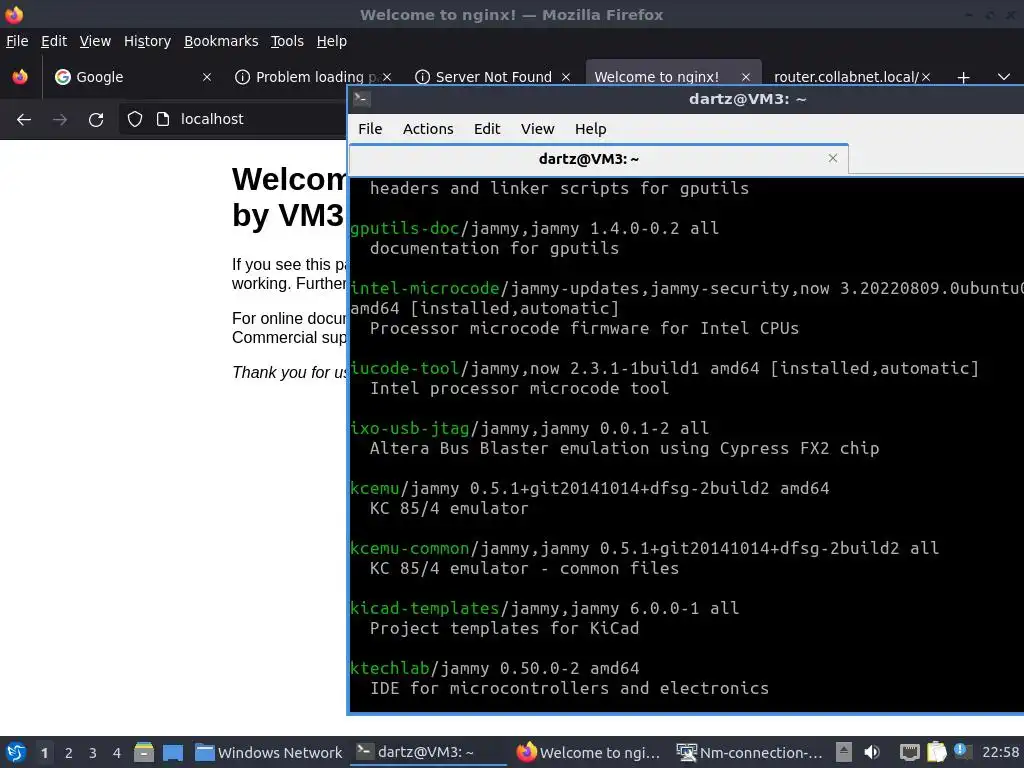Viewport: 1024px width, 768px height.
Task: Close the Server Not Found tab
Action: point(566,77)
